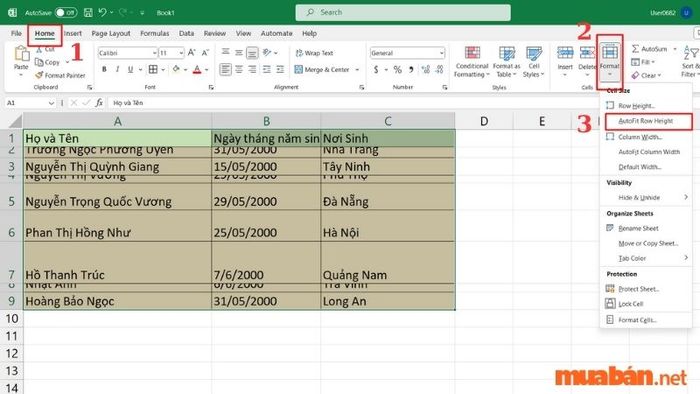
Task: Click the Fill Color bucket icon
Action: (x=176, y=69)
